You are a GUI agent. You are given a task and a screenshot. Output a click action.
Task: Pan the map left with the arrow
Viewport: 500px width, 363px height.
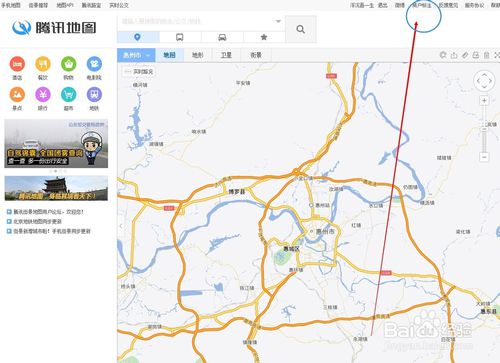point(478,81)
